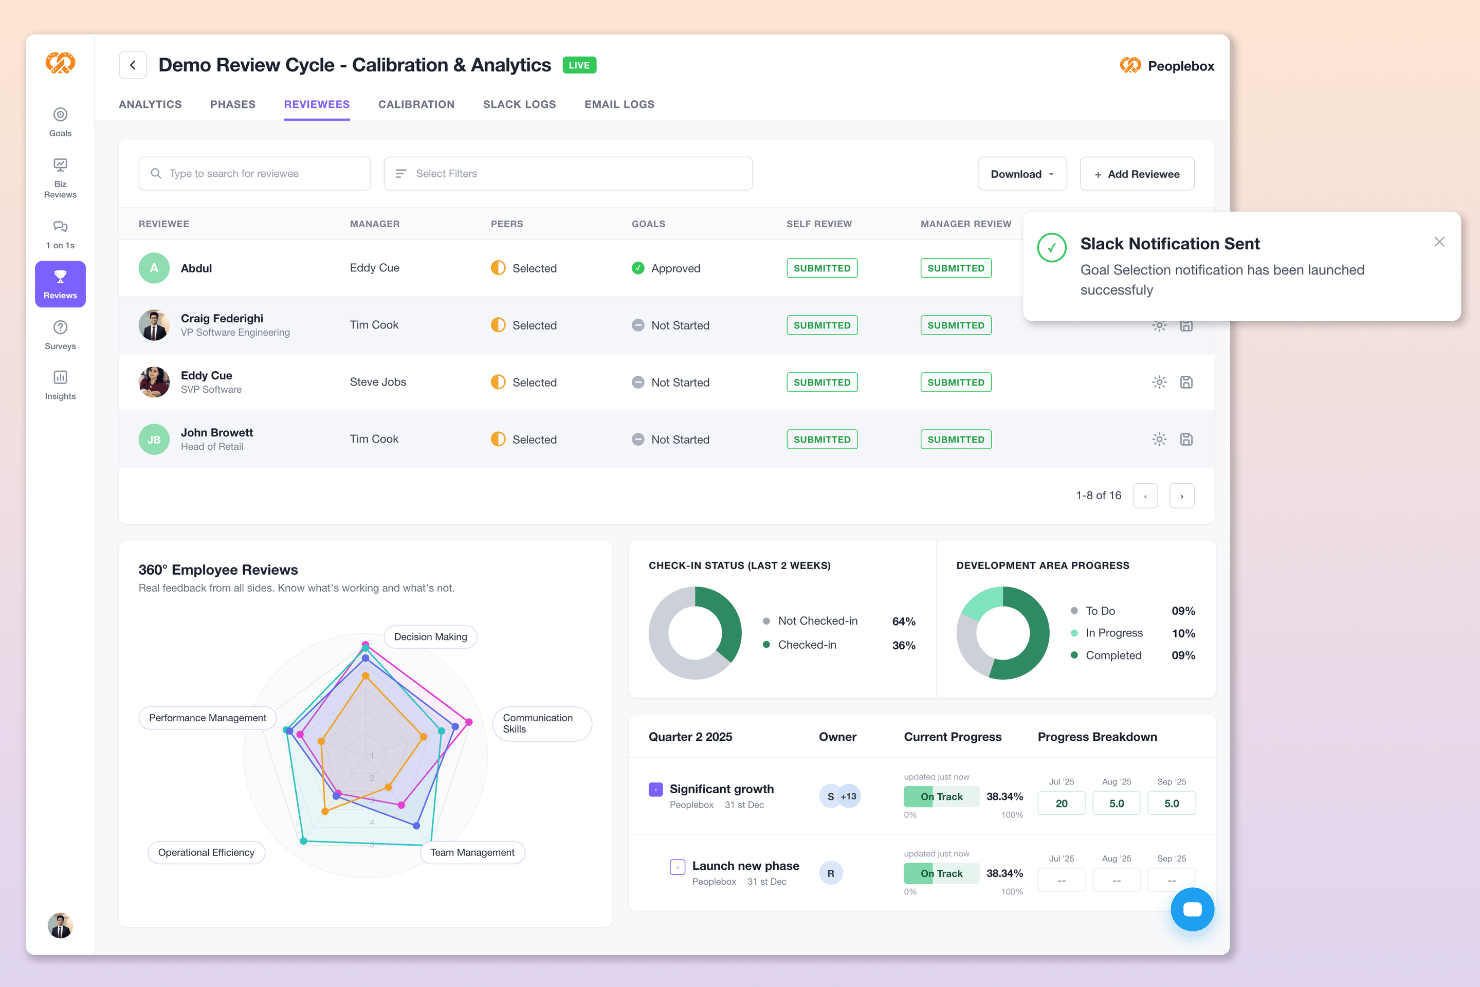The image size is (1480, 987).
Task: Click Craig Federighi's profile photo
Action: coord(154,325)
